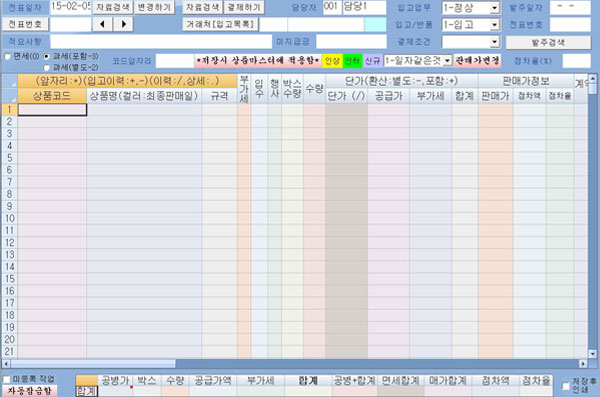The width and height of the screenshot is (600, 397).
Task: Click the vertical scrollbar down arrow
Action: tap(592, 354)
